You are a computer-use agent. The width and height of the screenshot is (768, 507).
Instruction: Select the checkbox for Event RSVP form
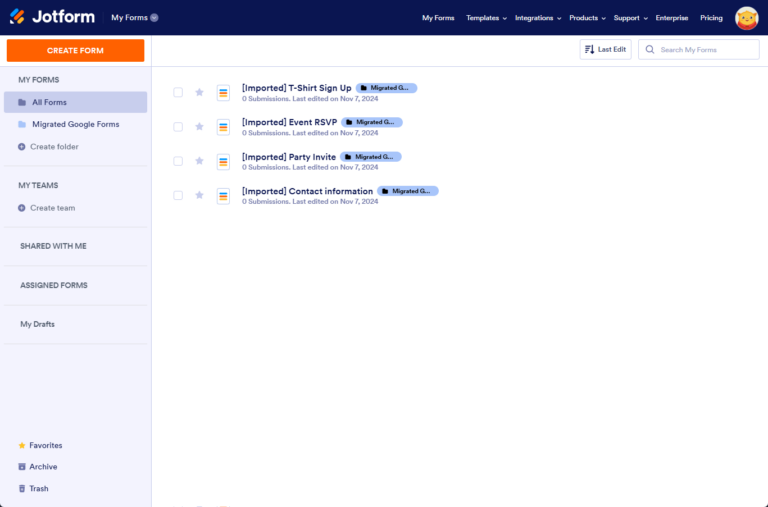(178, 126)
